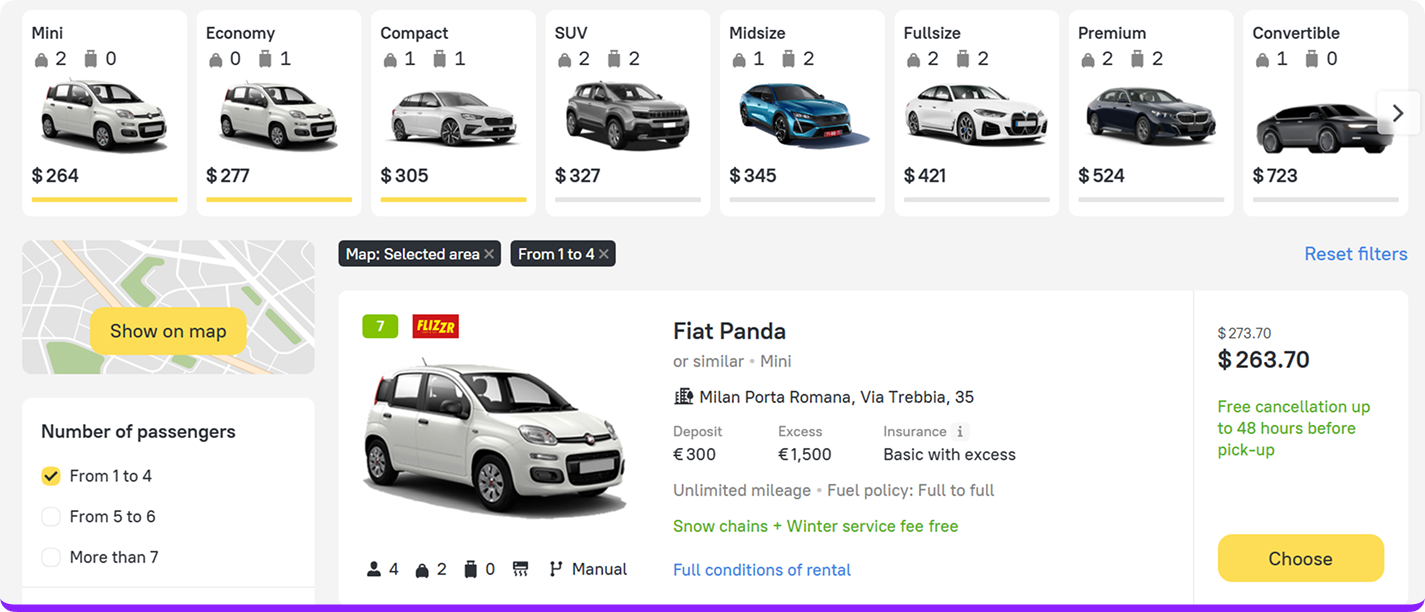The image size is (1425, 612).
Task: Click the Show on map button
Action: tap(168, 331)
